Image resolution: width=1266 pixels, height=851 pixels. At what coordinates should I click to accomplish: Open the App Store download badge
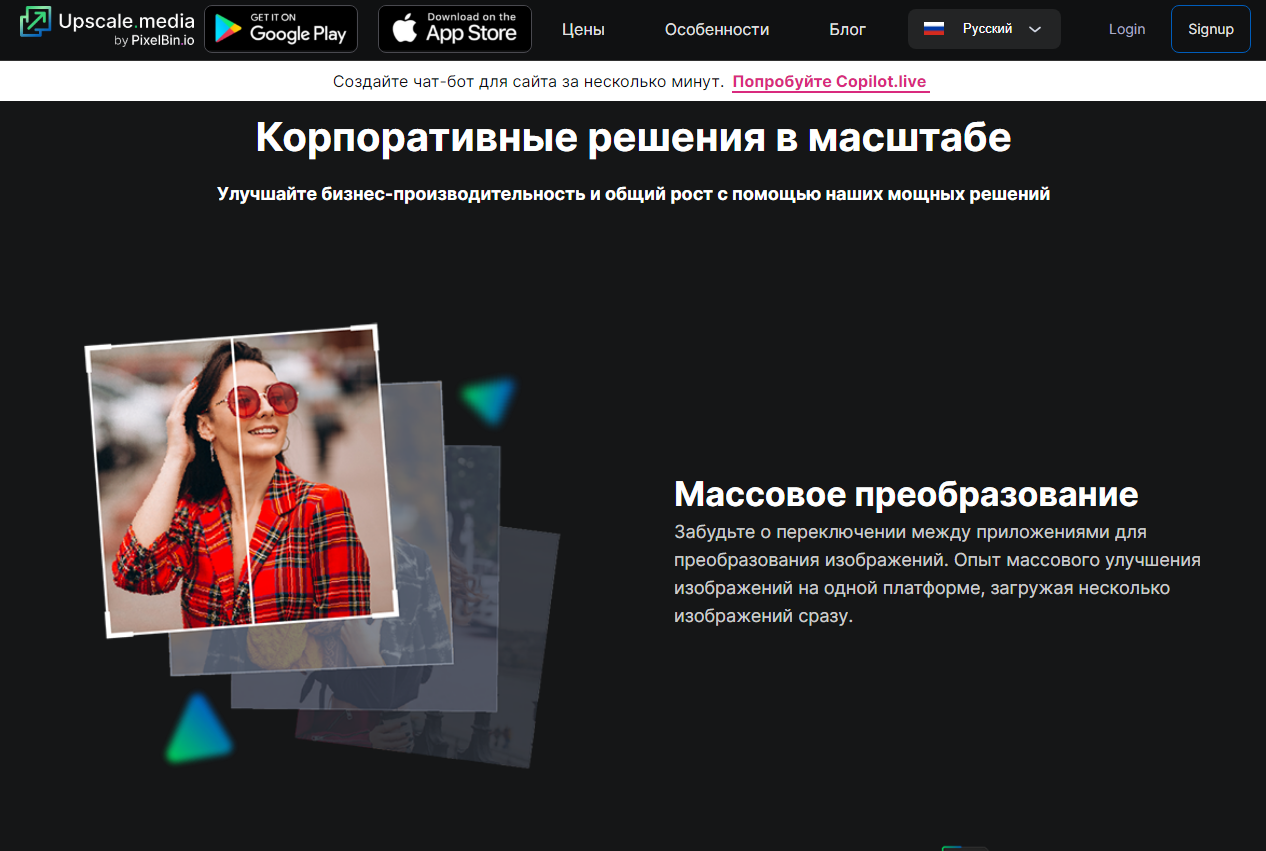pos(455,29)
